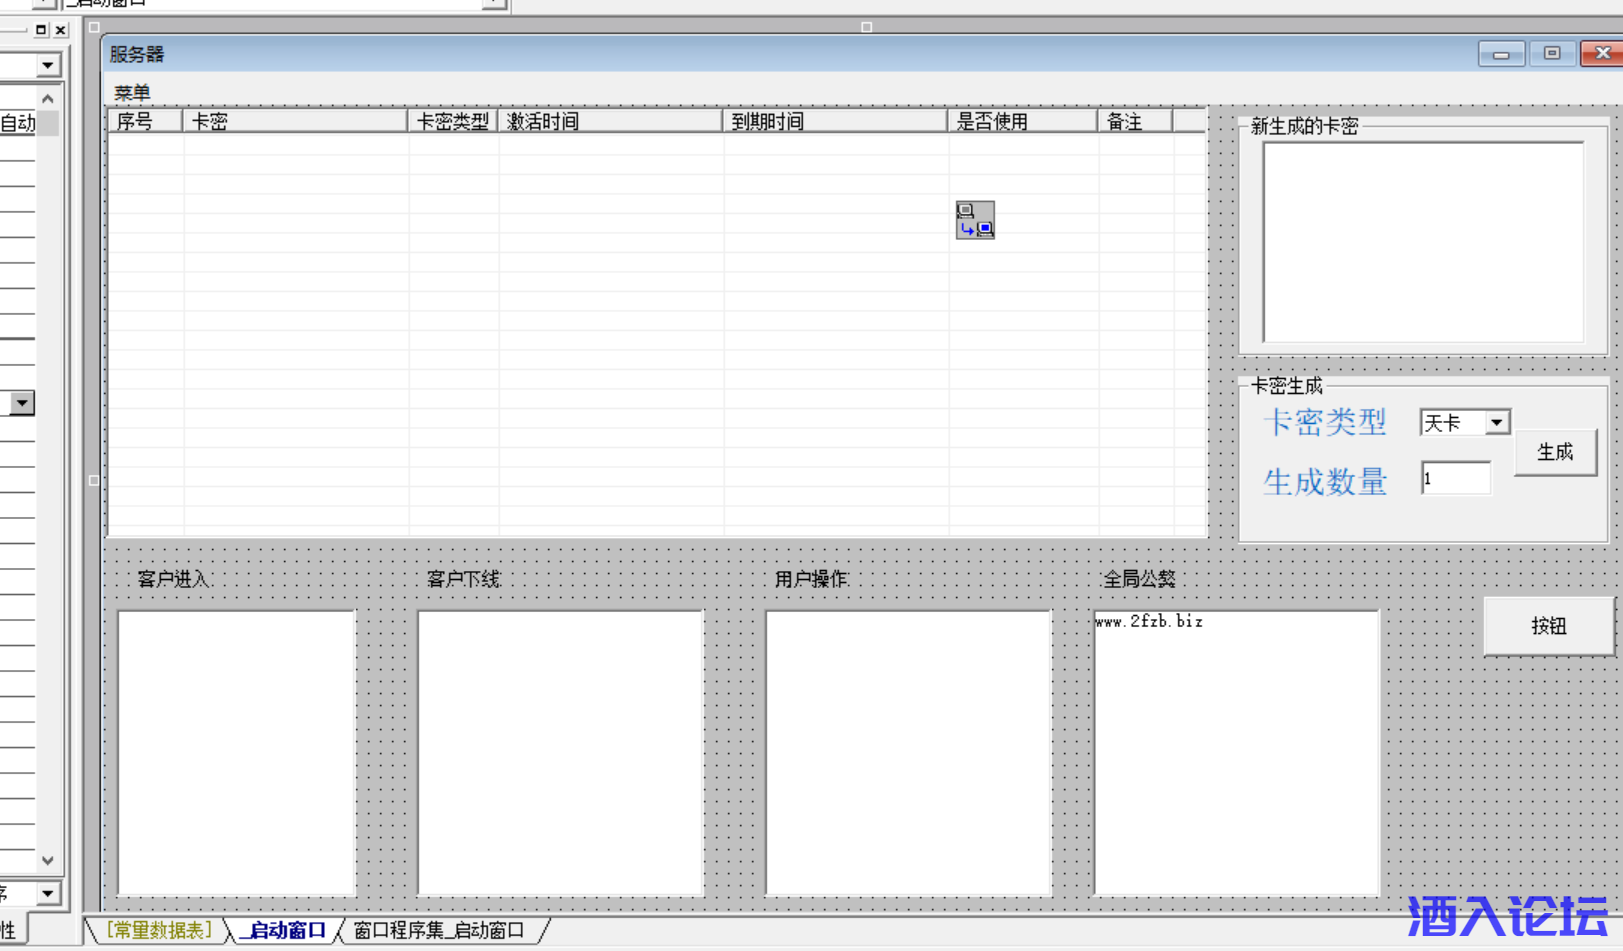1623x951 pixels.
Task: Click the float button on the left panel
Action: [x=41, y=30]
